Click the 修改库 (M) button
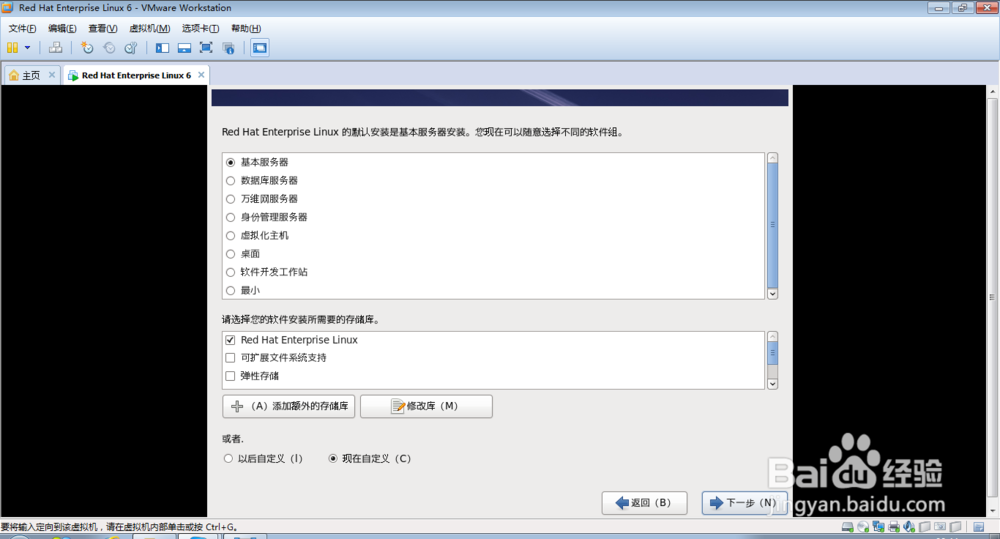The width and height of the screenshot is (1000, 539). [x=426, y=406]
